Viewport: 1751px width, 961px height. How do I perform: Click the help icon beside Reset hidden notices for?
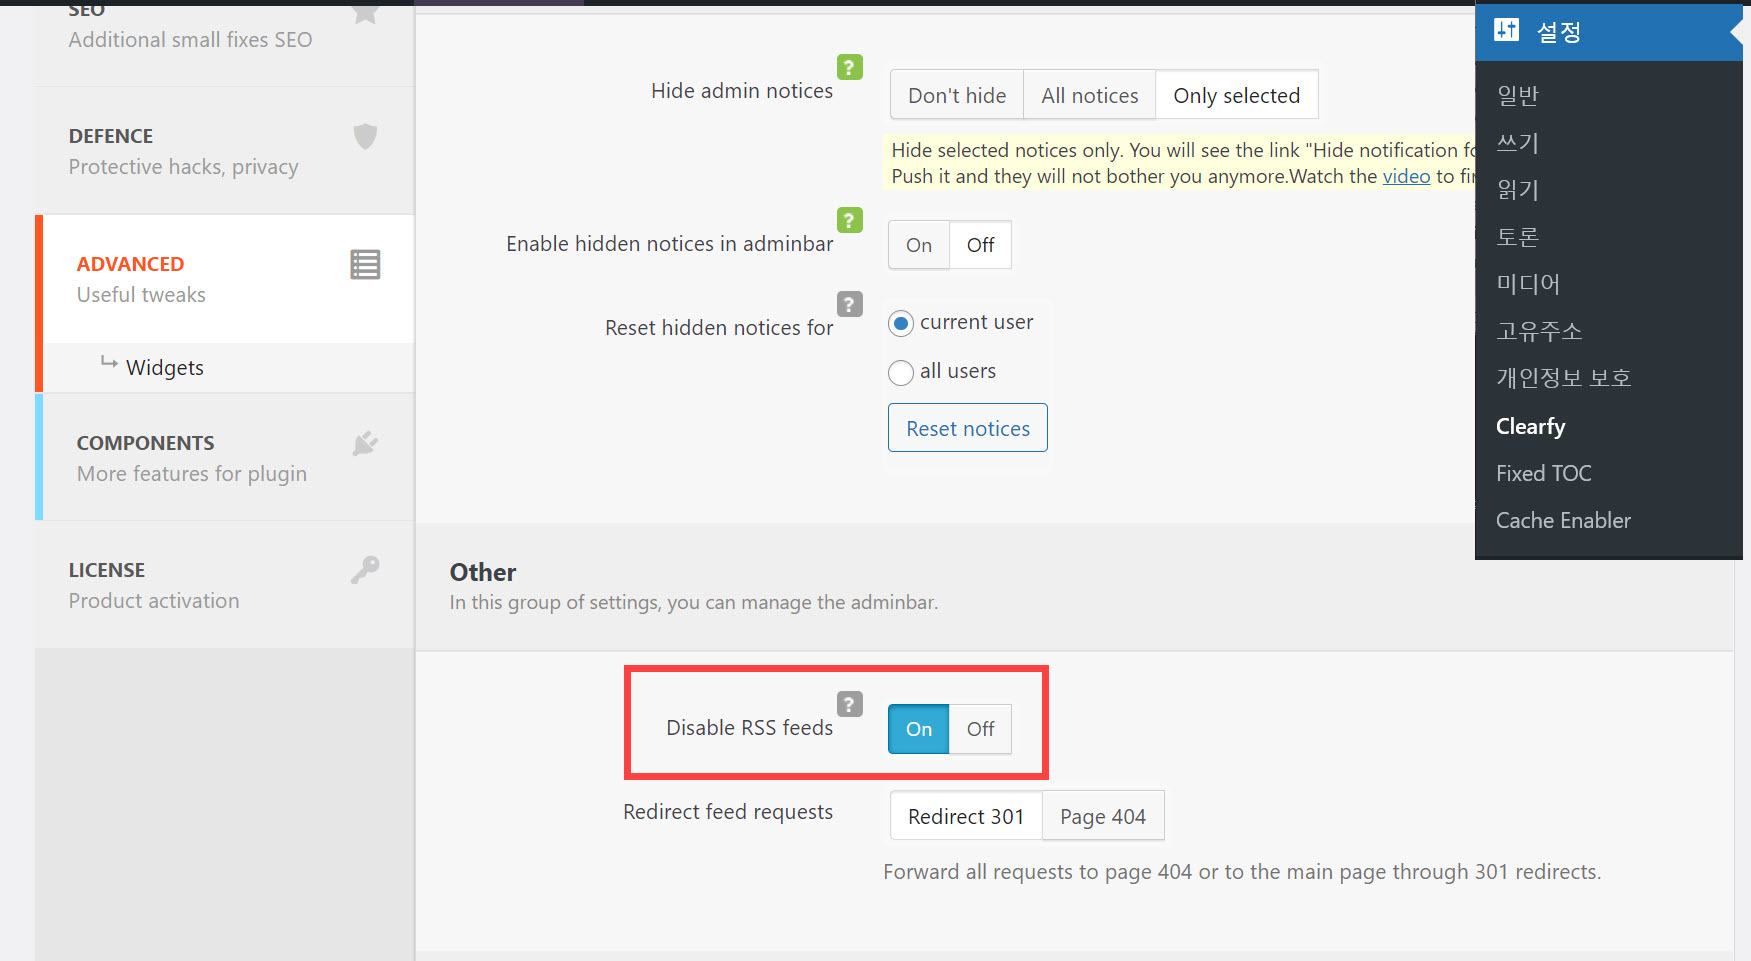click(x=849, y=304)
